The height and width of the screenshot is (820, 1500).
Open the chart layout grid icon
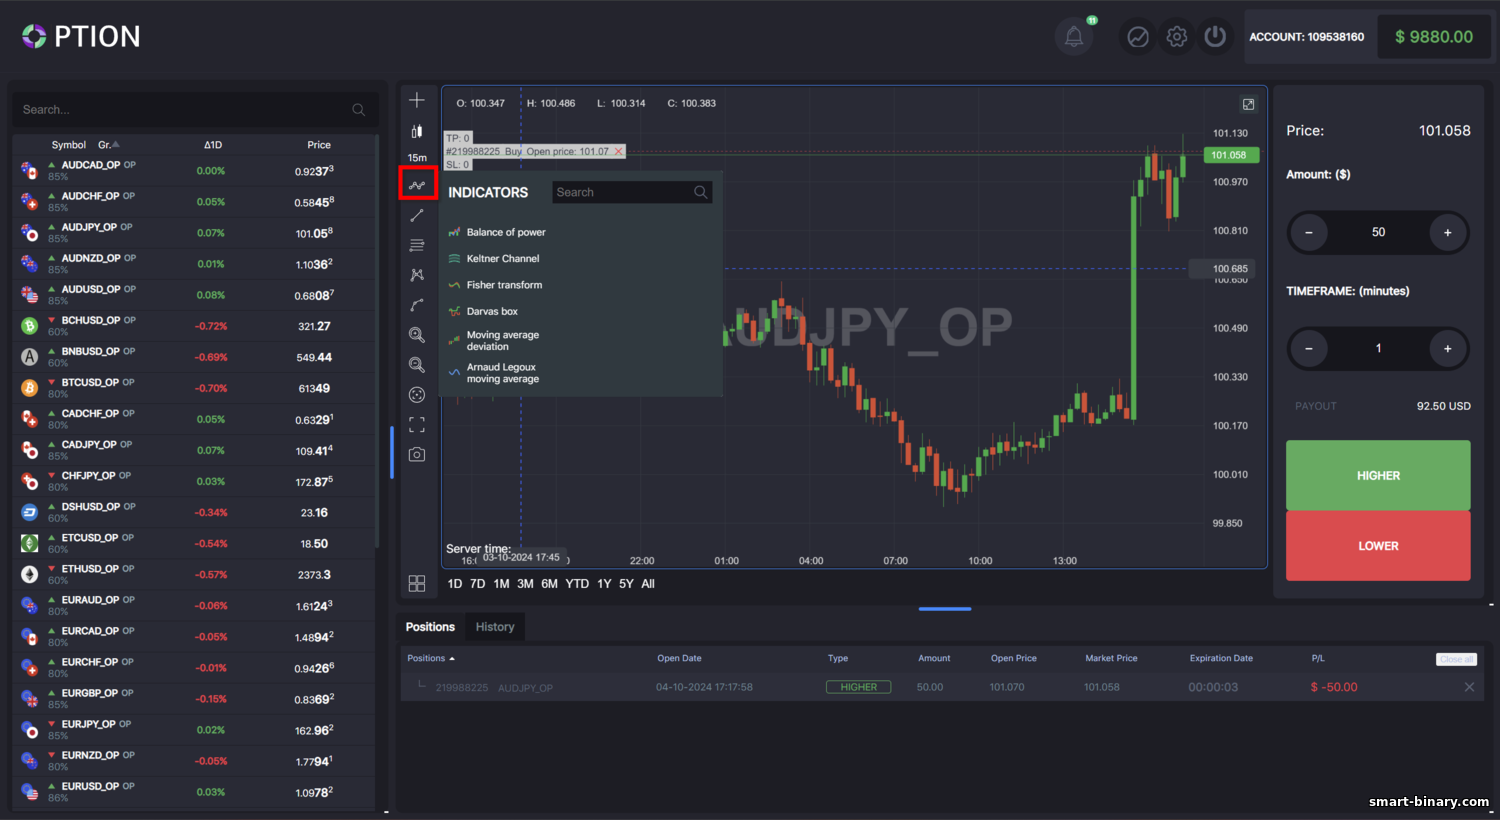pos(417,584)
